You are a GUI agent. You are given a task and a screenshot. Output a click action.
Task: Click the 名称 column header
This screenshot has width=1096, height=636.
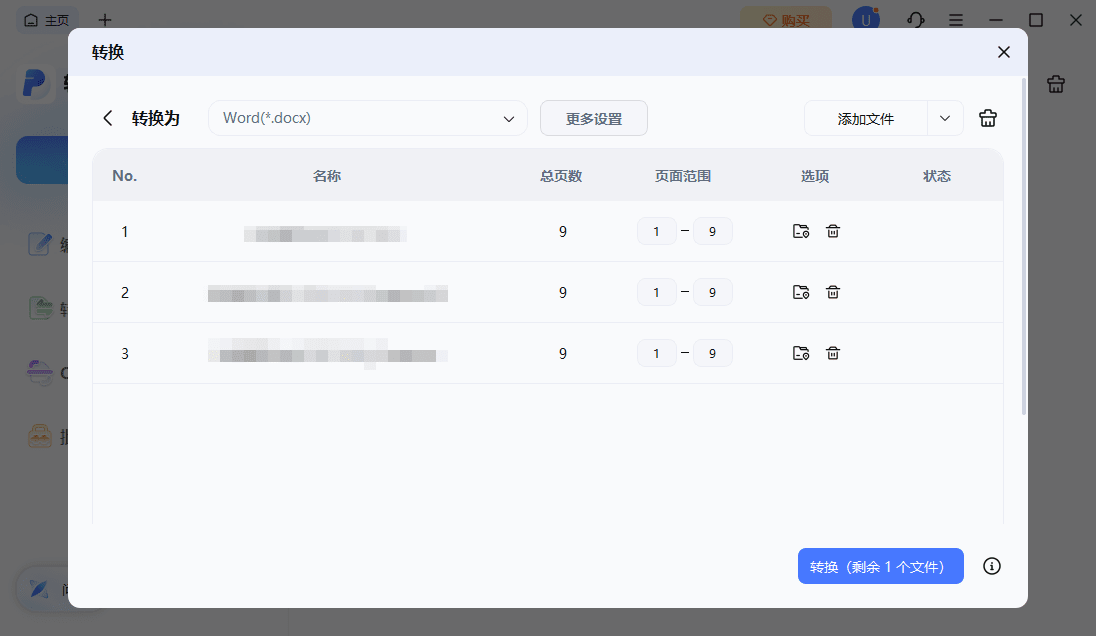(x=326, y=176)
